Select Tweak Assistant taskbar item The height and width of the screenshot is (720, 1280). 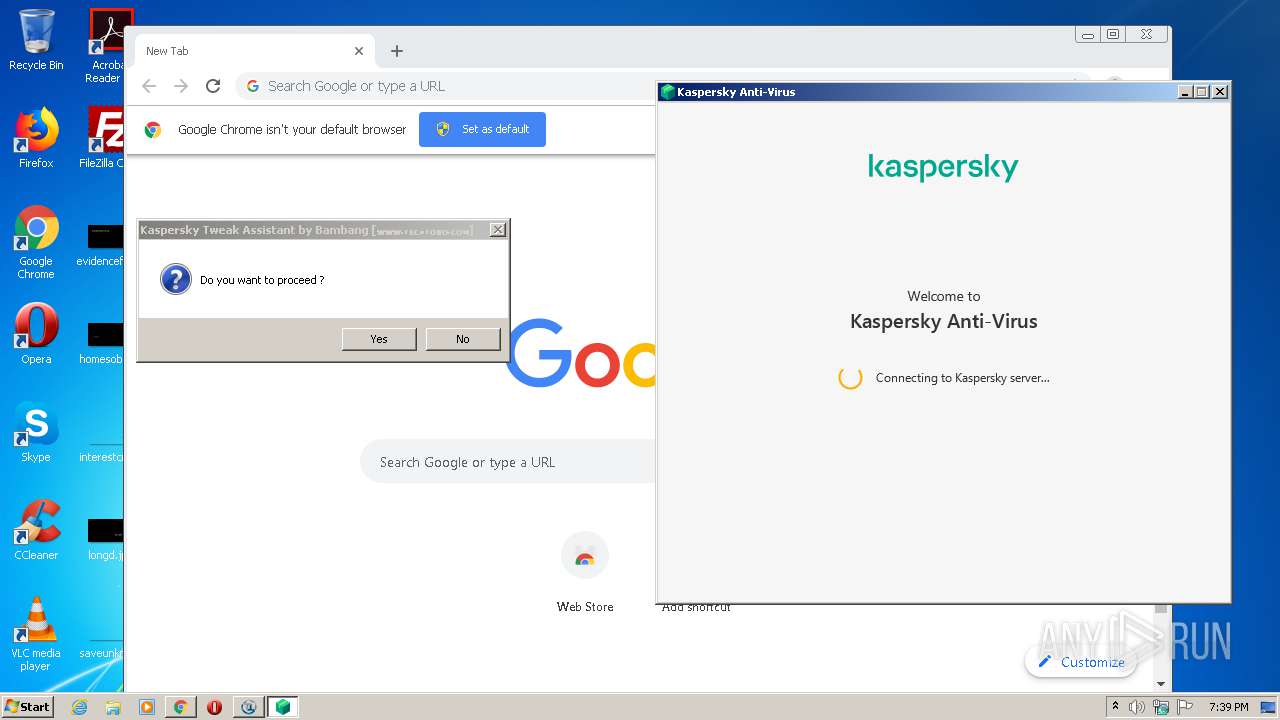248,707
